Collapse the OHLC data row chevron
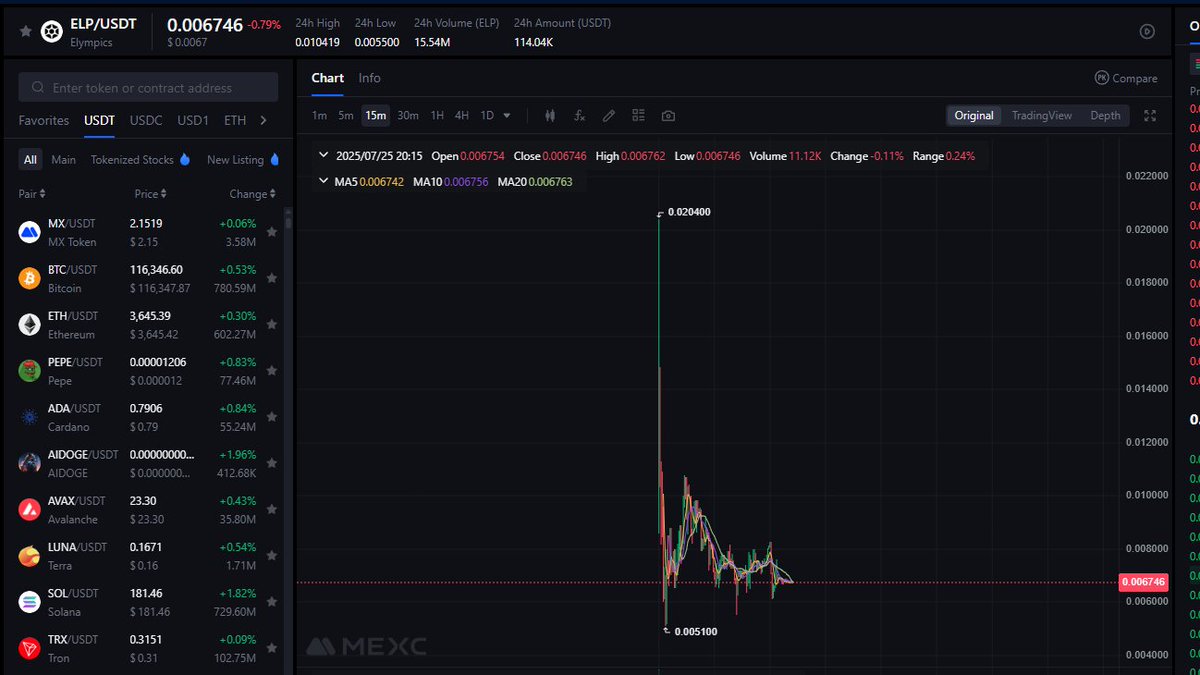This screenshot has width=1200, height=675. point(323,156)
